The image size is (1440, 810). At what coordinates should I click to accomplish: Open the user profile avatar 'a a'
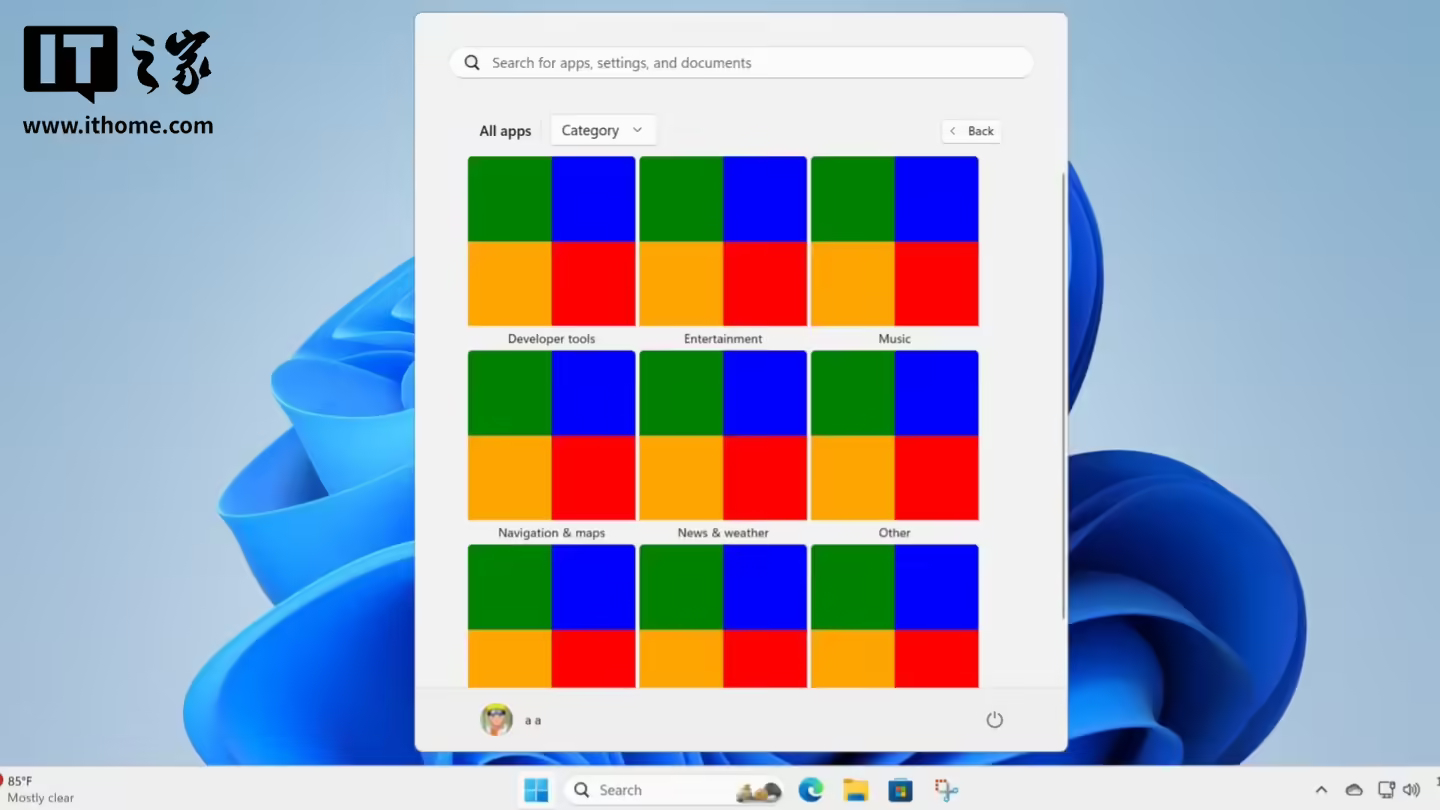pyautogui.click(x=497, y=720)
